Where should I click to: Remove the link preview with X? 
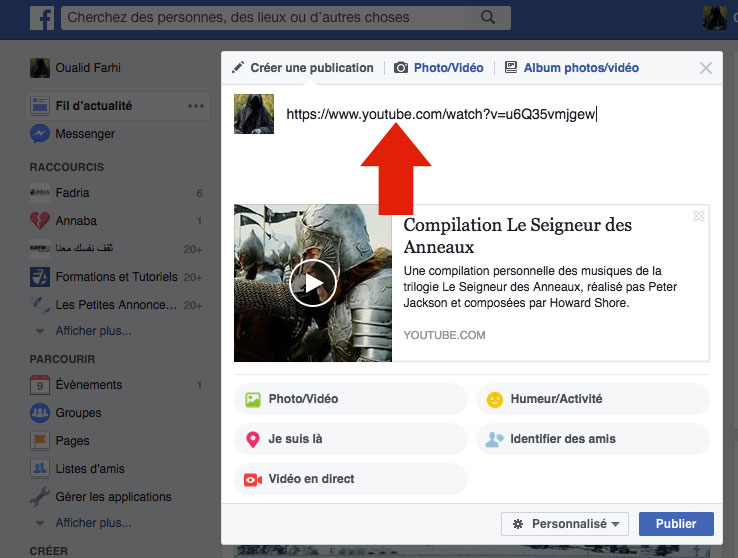pos(698,216)
